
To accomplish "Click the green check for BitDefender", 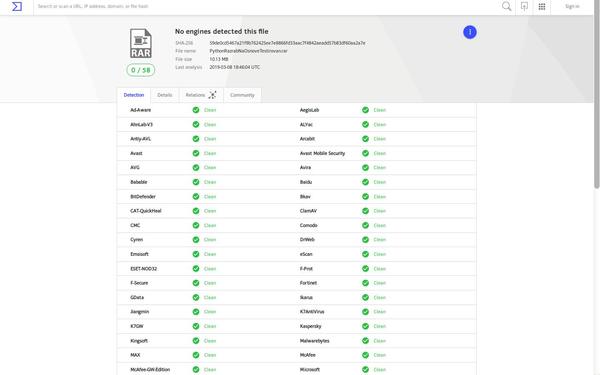I will click(x=196, y=197).
